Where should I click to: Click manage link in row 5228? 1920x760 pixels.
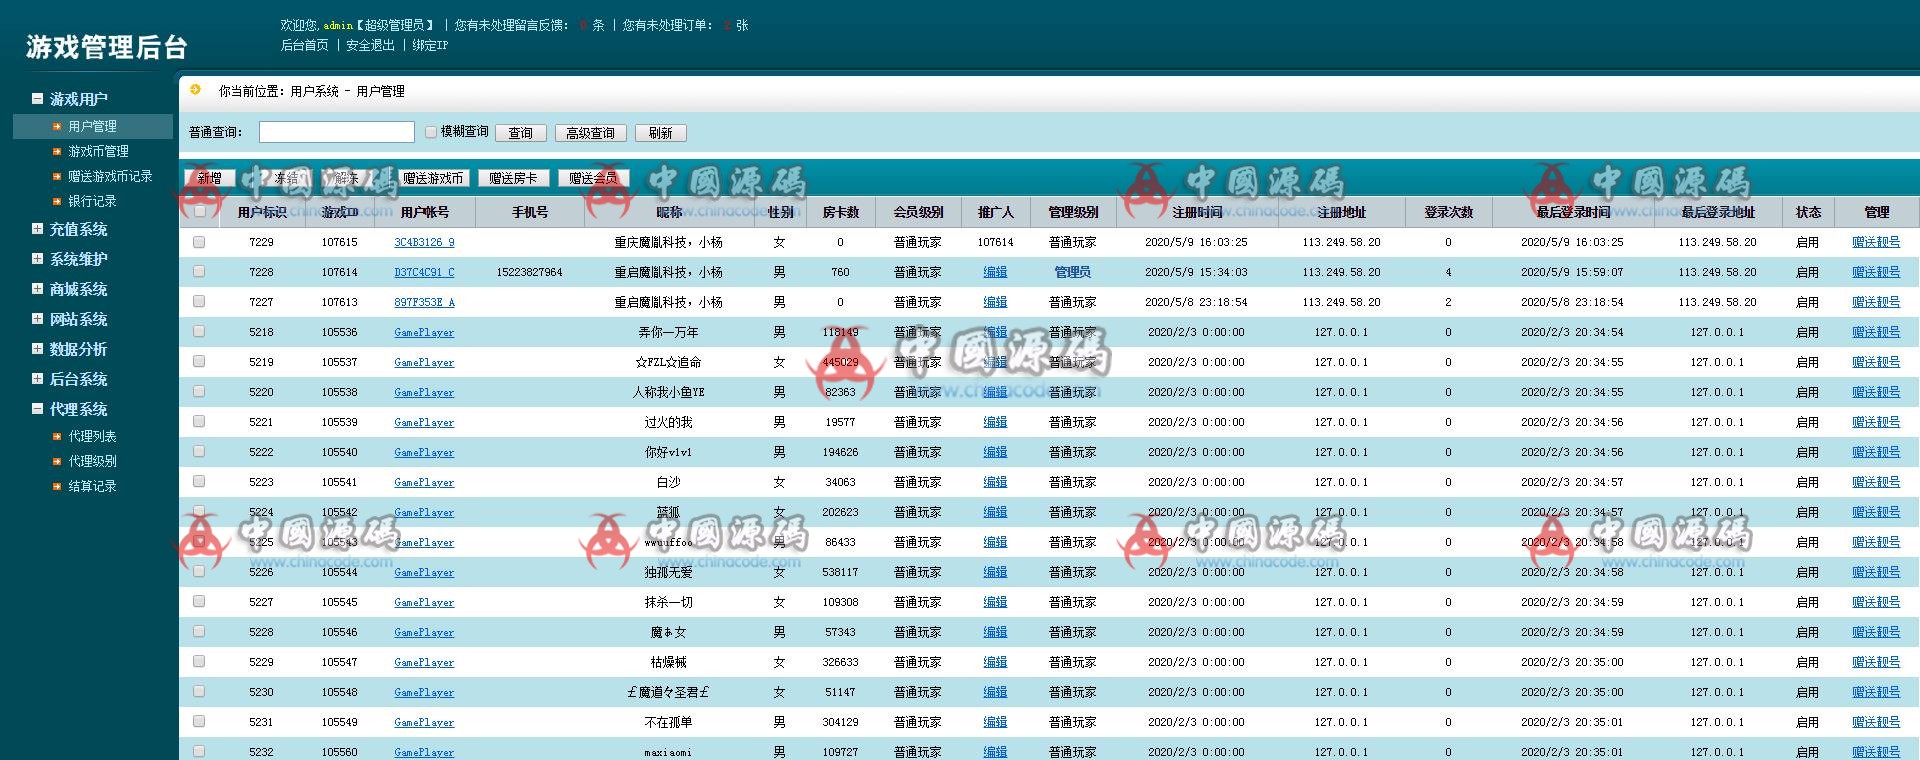(x=1876, y=632)
